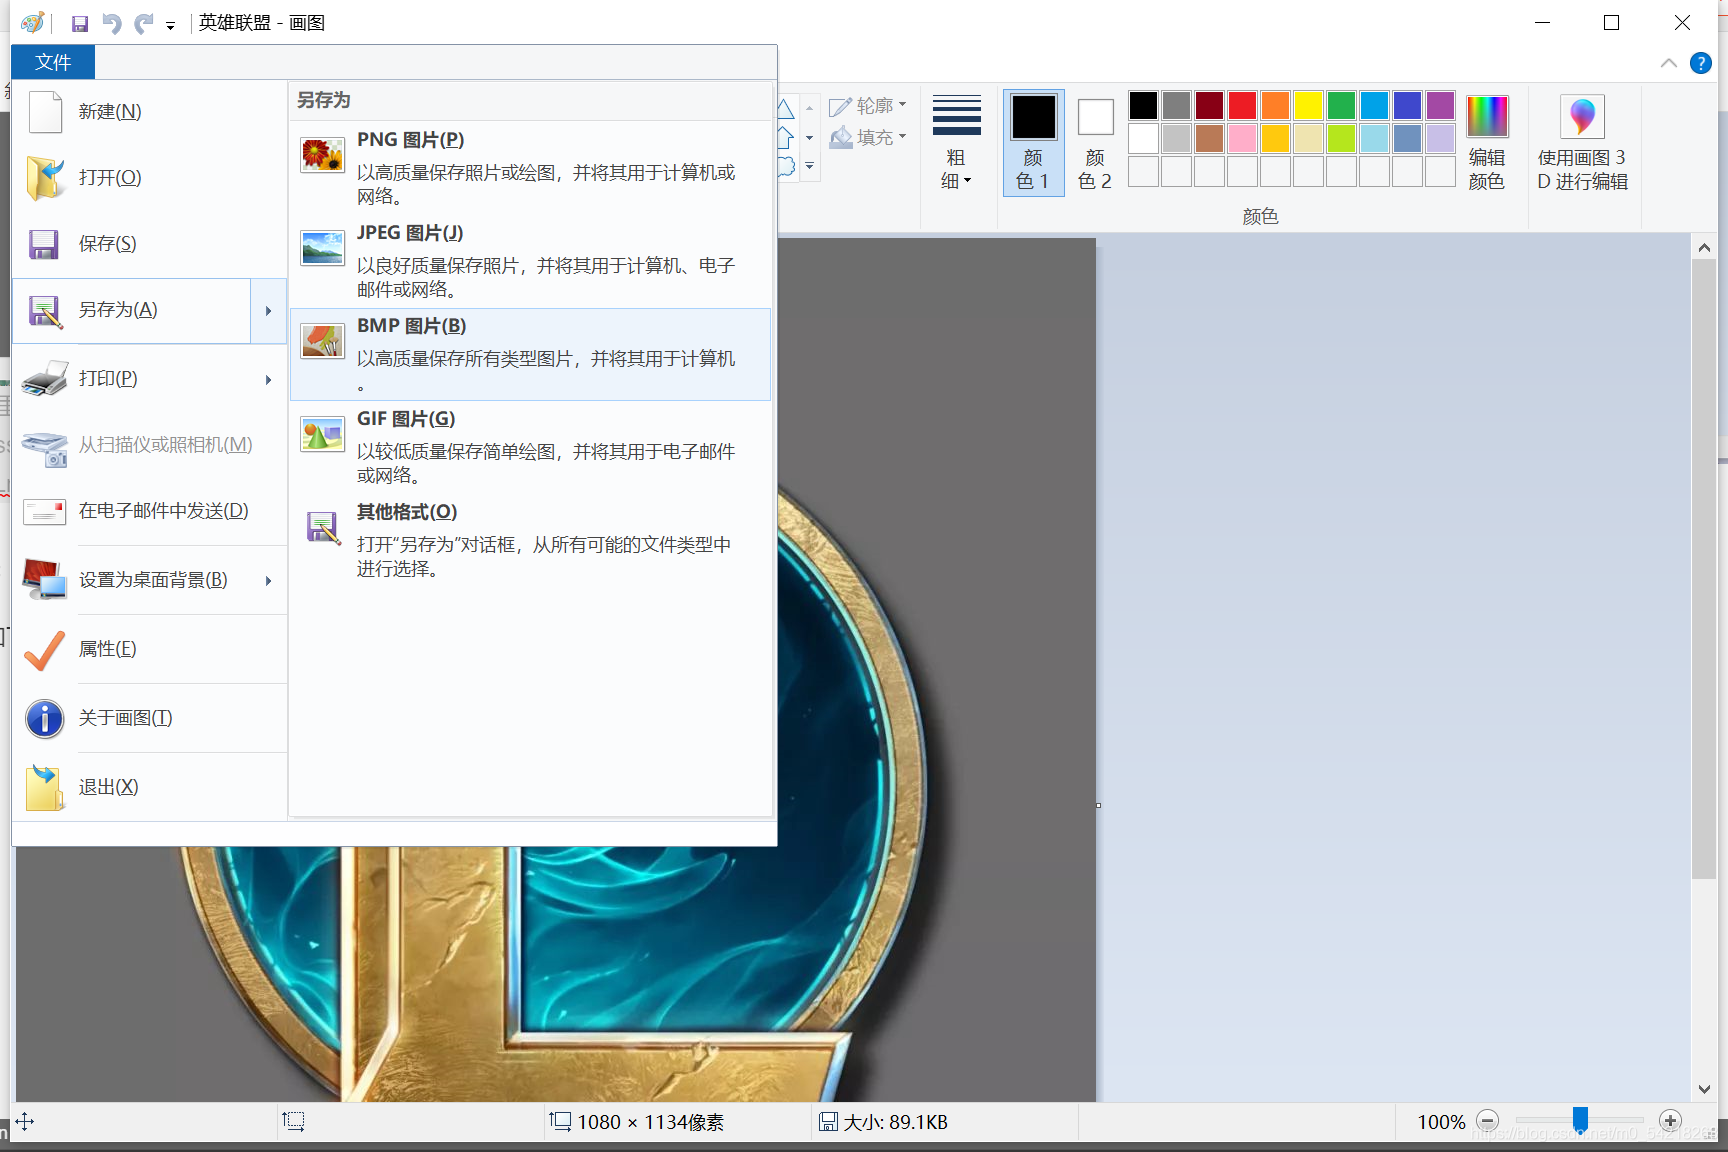Image resolution: width=1728 pixels, height=1152 pixels.
Task: Click the 1080 × 1134像素 dimensions text
Action: tap(650, 1122)
